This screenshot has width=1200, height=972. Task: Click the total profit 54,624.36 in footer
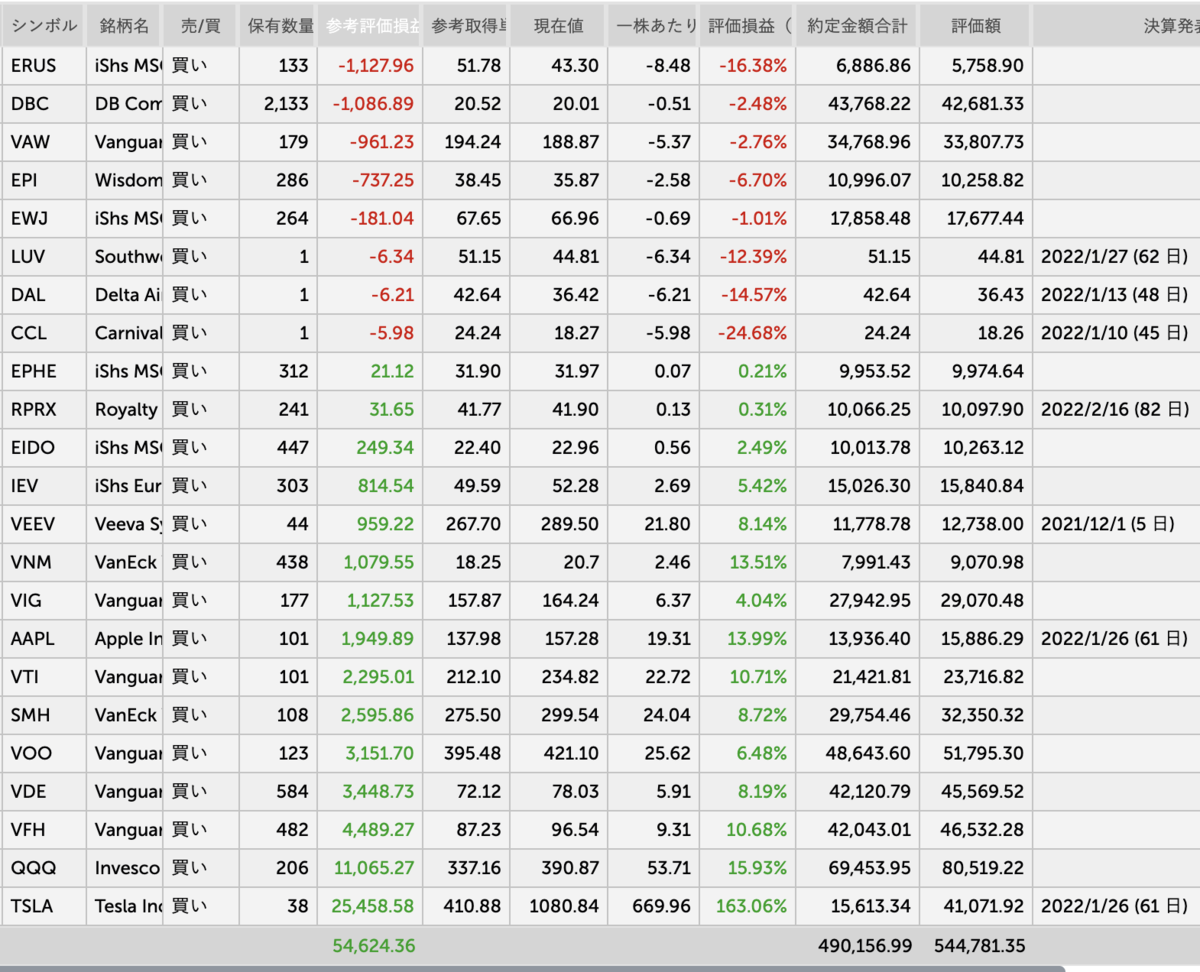374,945
